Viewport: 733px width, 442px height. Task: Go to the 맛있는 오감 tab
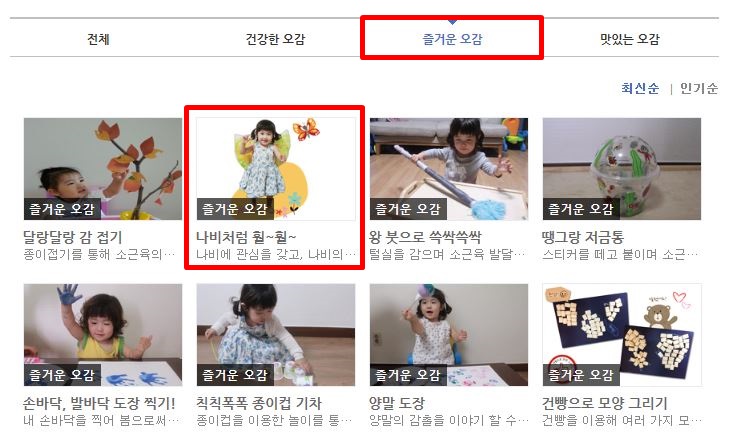click(630, 39)
